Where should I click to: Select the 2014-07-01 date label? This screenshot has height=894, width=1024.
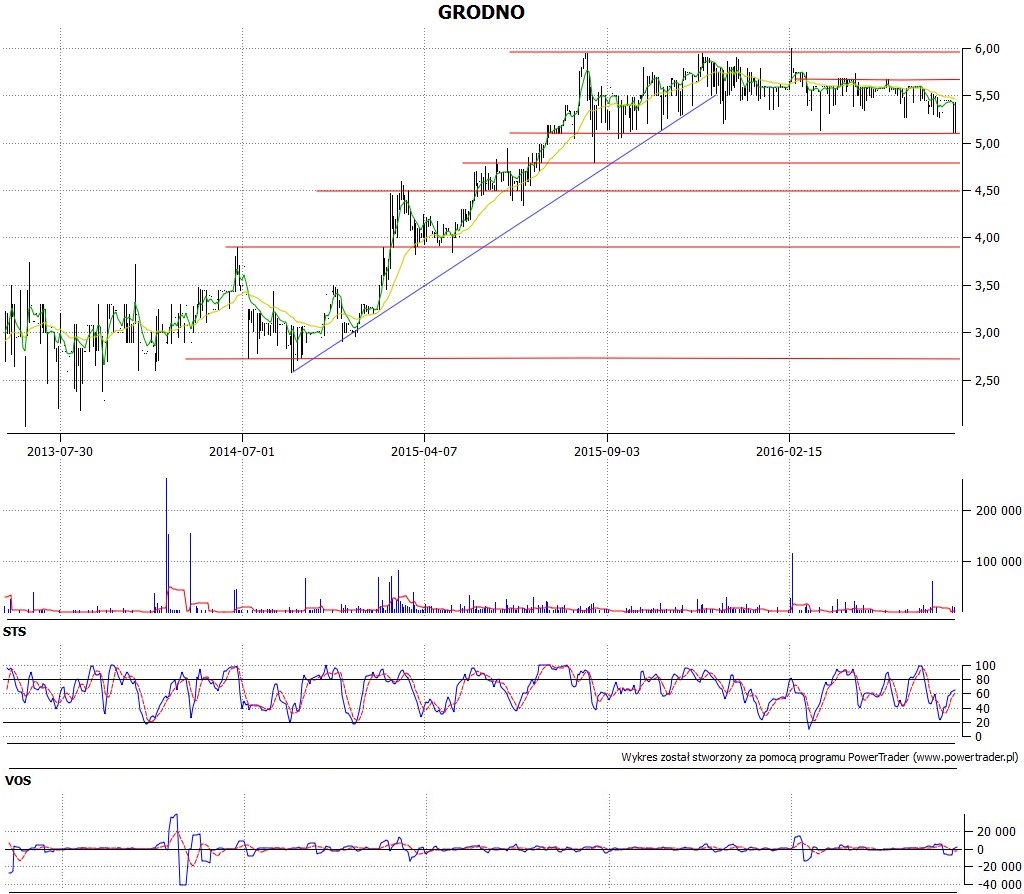pyautogui.click(x=242, y=451)
